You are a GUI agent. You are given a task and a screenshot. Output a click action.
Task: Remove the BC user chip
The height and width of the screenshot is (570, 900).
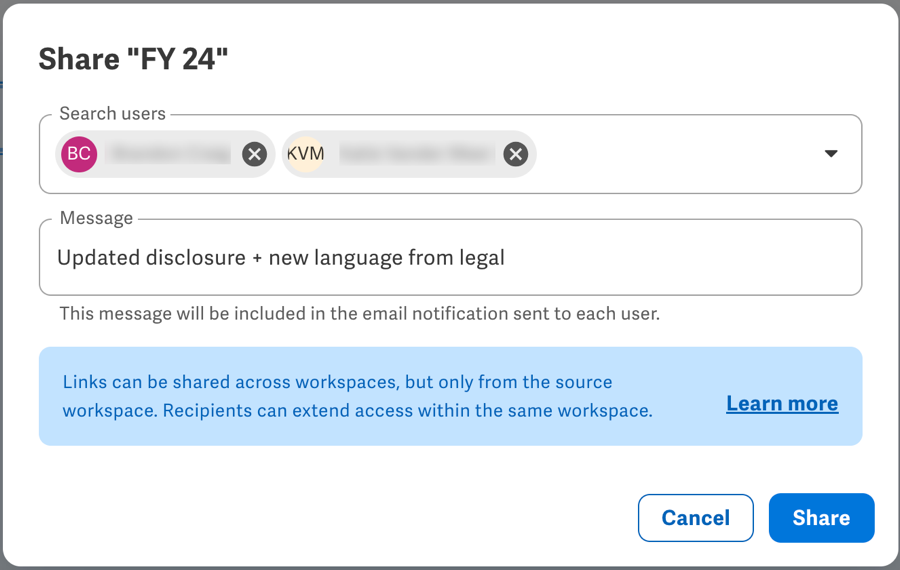(254, 154)
